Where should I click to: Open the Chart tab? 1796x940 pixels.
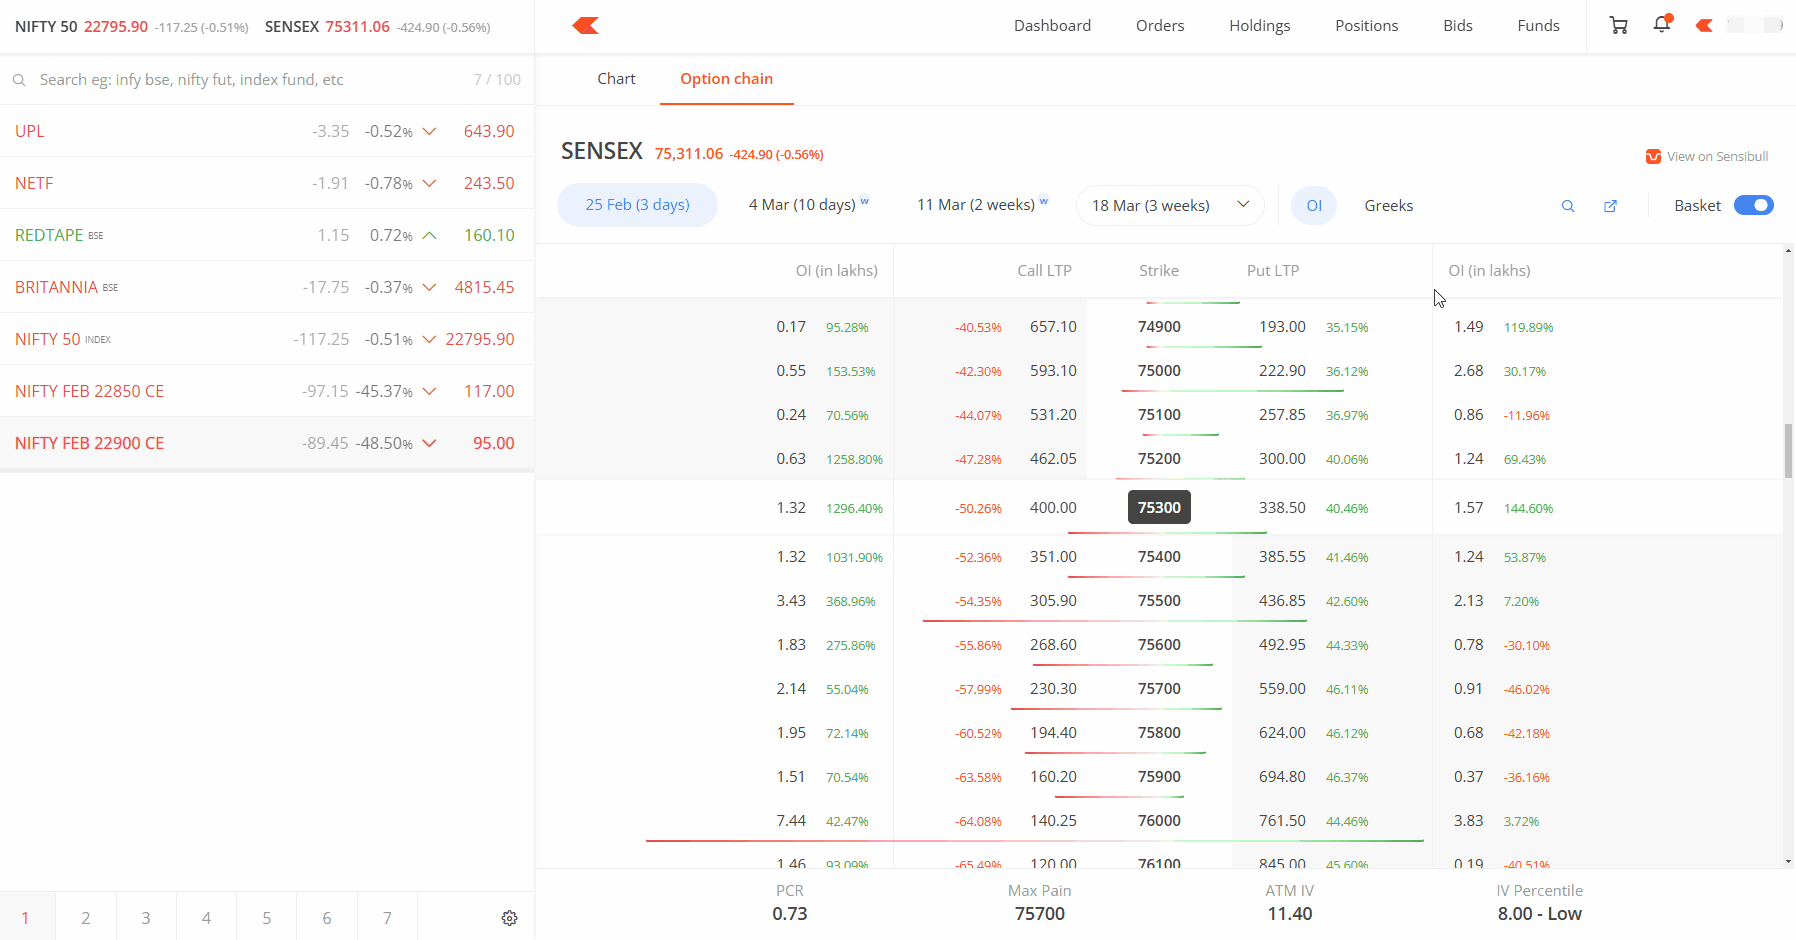click(616, 79)
